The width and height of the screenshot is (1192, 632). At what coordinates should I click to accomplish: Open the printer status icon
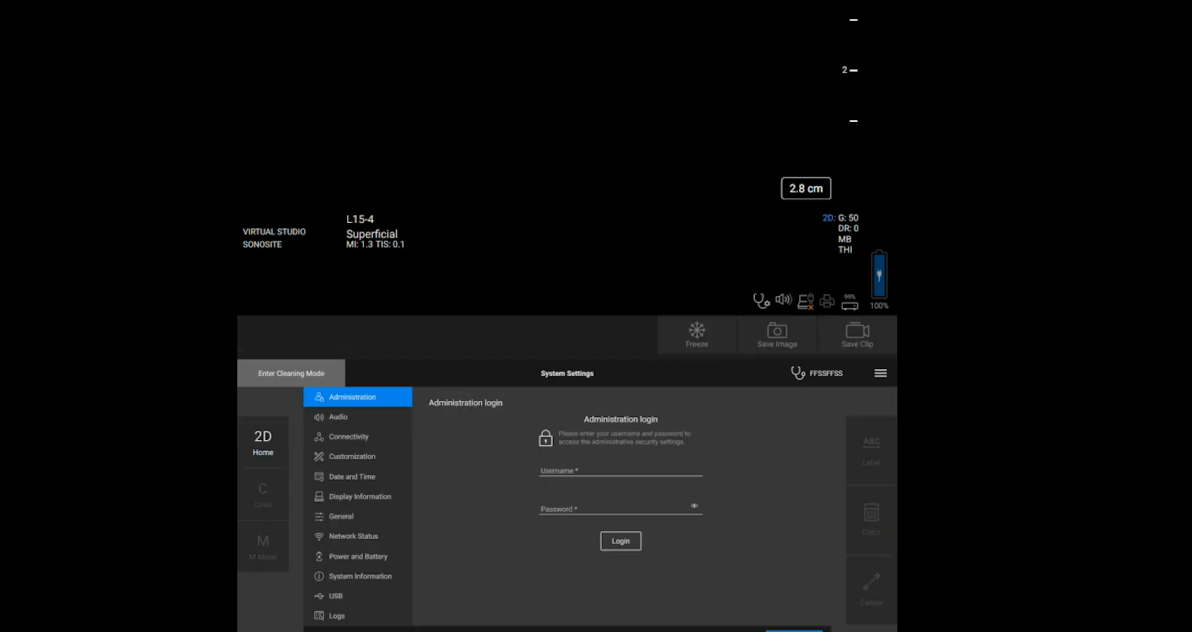pos(827,300)
